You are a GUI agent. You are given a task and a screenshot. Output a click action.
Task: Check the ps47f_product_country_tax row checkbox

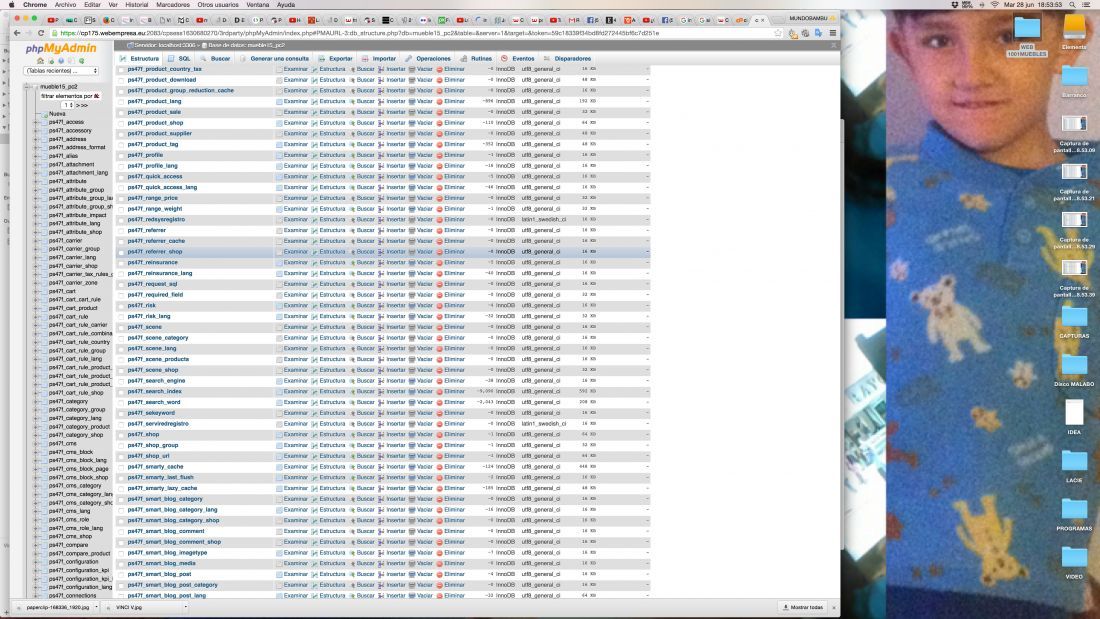pos(121,69)
